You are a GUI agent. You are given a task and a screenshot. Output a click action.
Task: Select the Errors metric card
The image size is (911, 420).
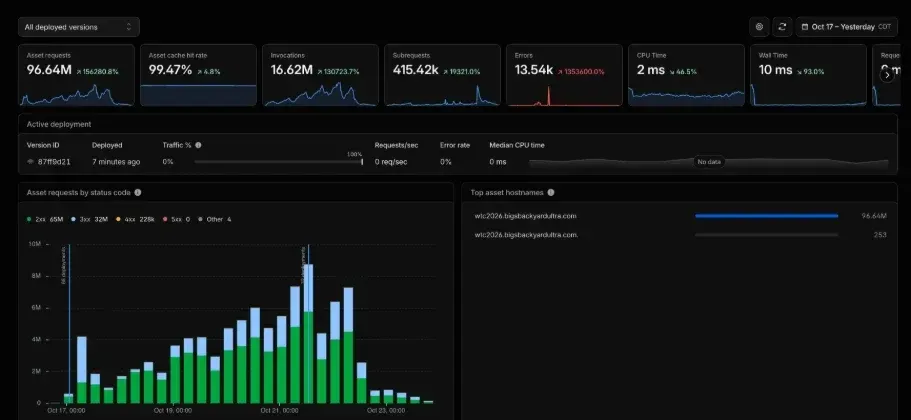pyautogui.click(x=564, y=75)
